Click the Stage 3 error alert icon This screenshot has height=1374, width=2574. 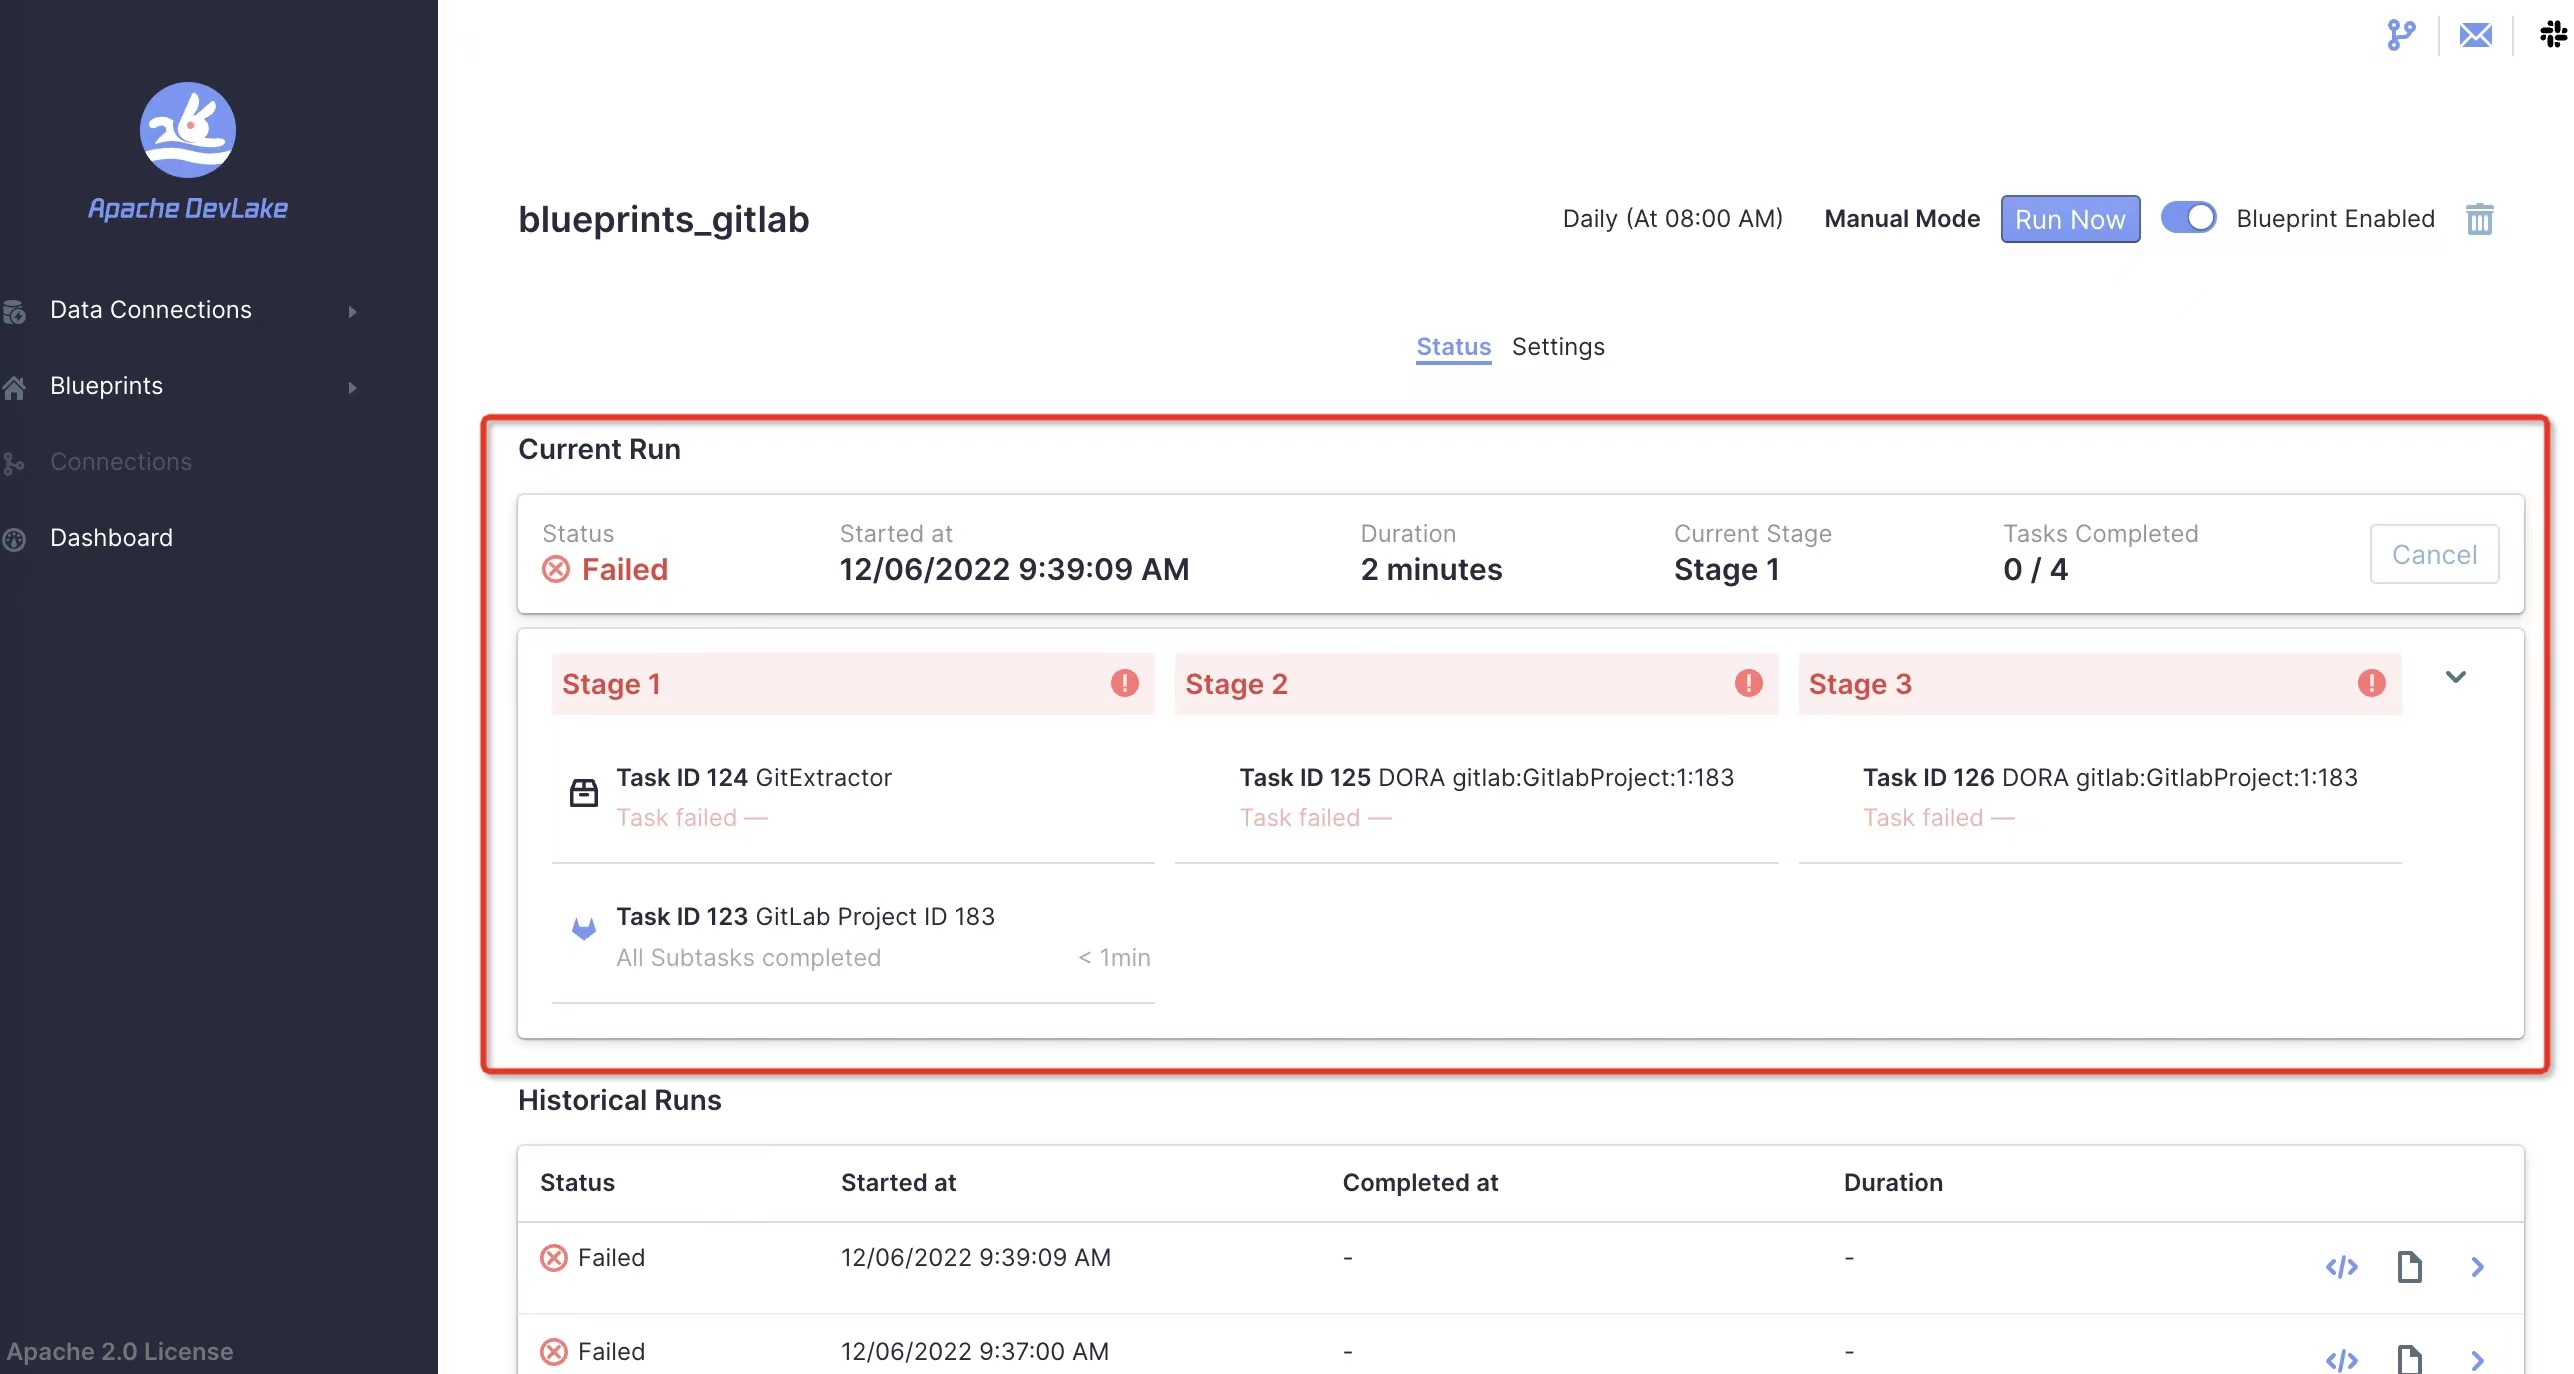pos(2371,683)
